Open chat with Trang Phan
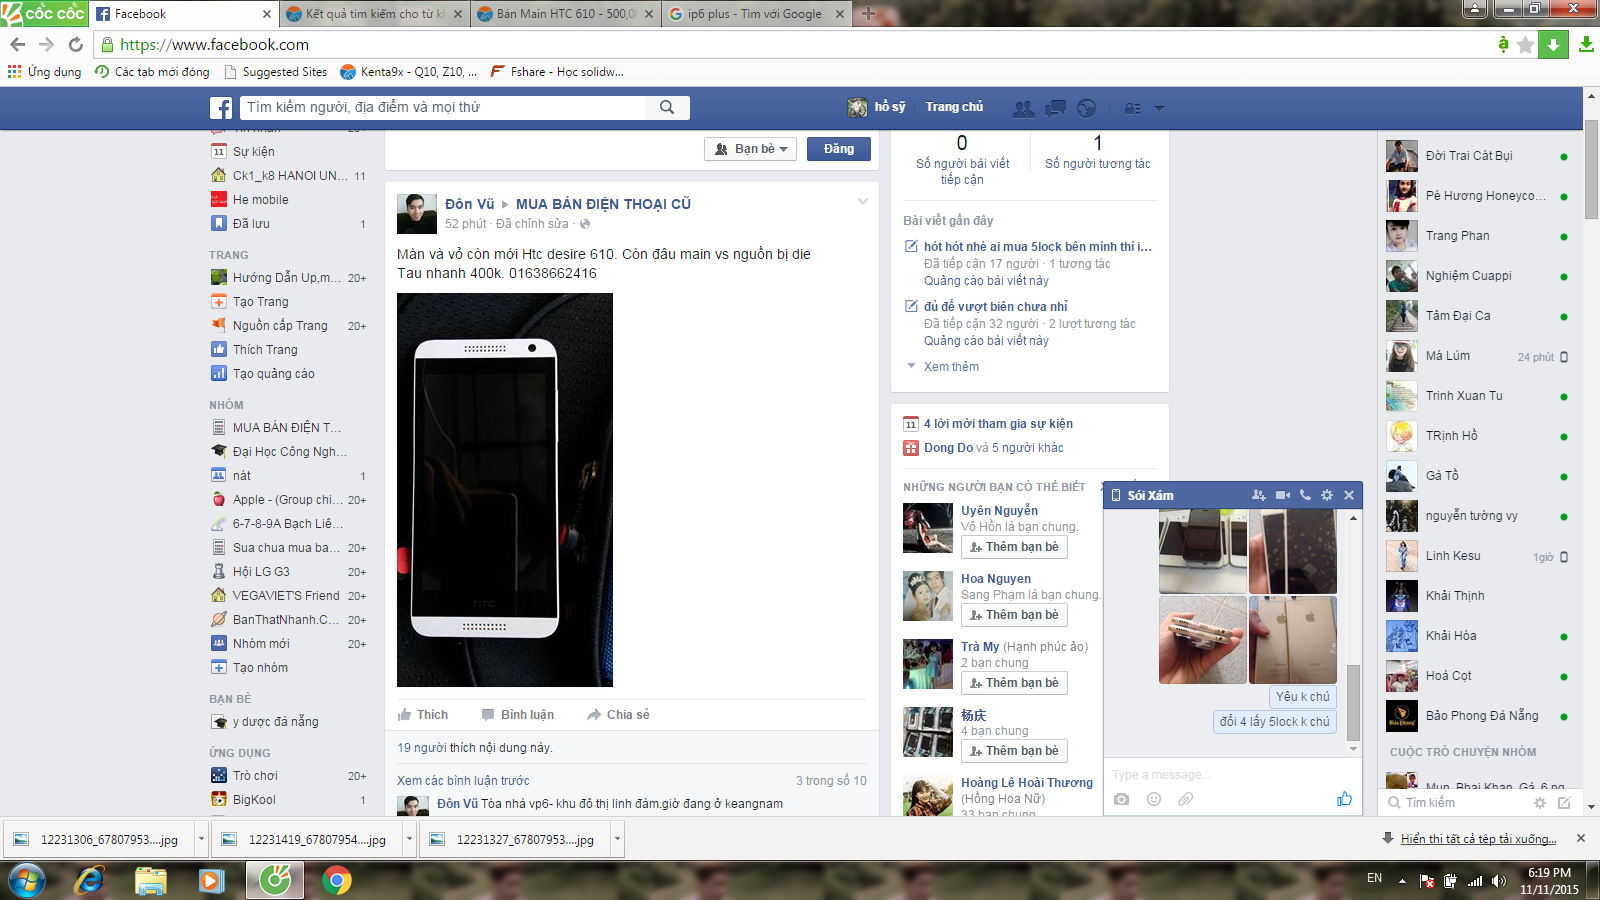Screen dimensions: 1600x900 coord(1477,236)
